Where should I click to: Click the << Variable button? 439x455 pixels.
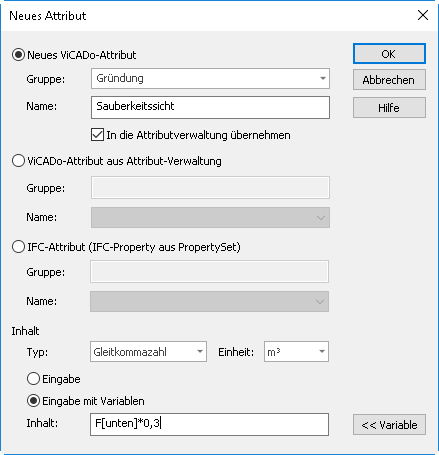click(x=389, y=425)
